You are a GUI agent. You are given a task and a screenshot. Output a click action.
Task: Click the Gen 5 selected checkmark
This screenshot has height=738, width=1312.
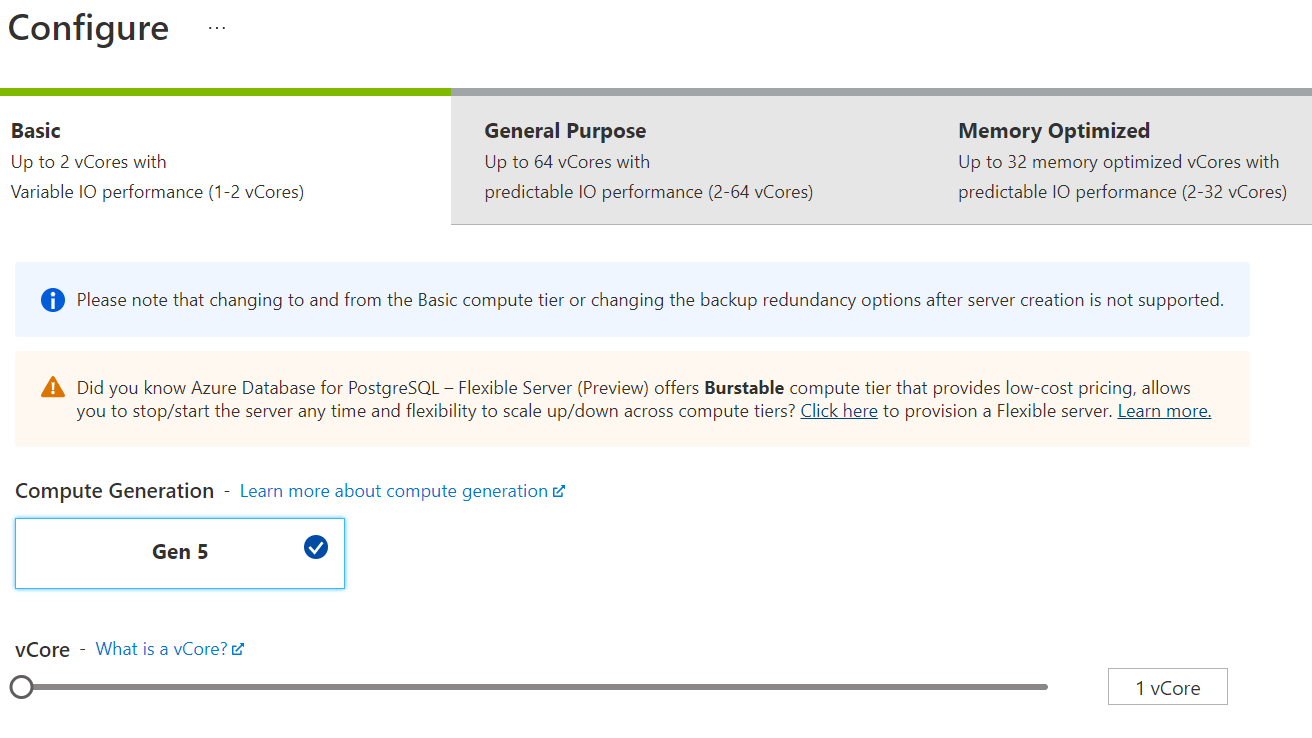[x=316, y=547]
